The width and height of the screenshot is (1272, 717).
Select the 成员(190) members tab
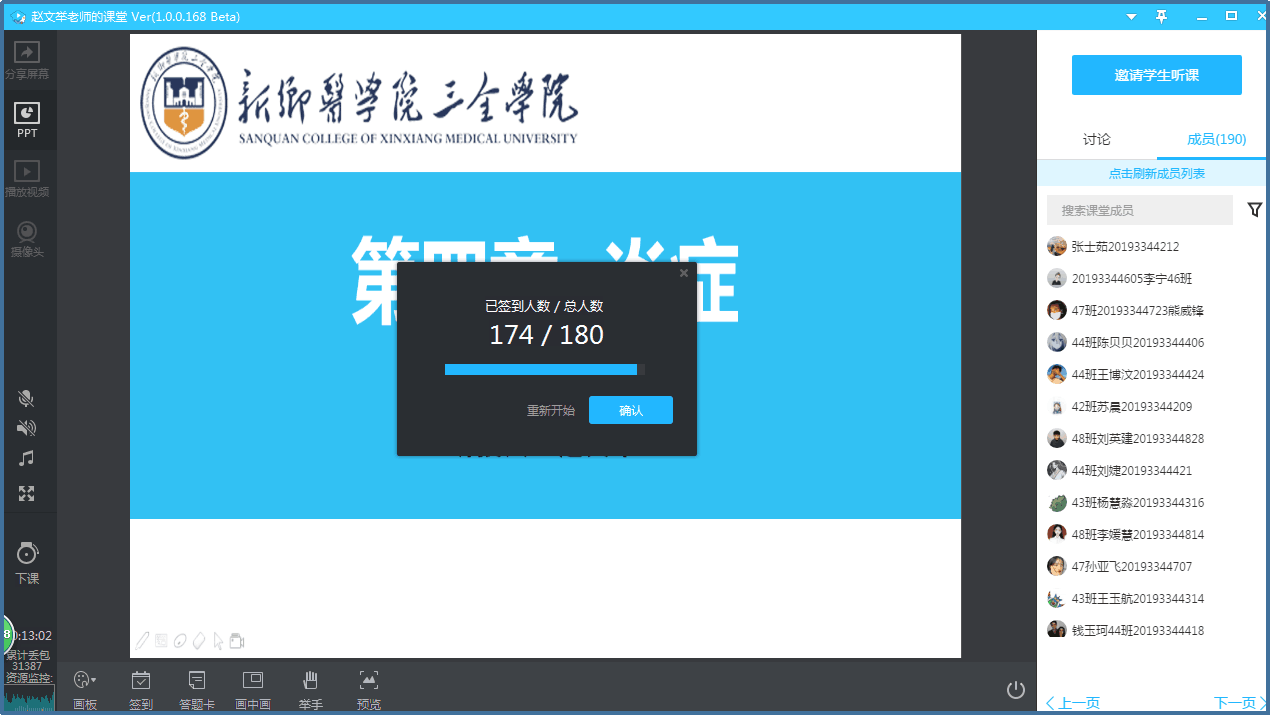coord(1216,140)
